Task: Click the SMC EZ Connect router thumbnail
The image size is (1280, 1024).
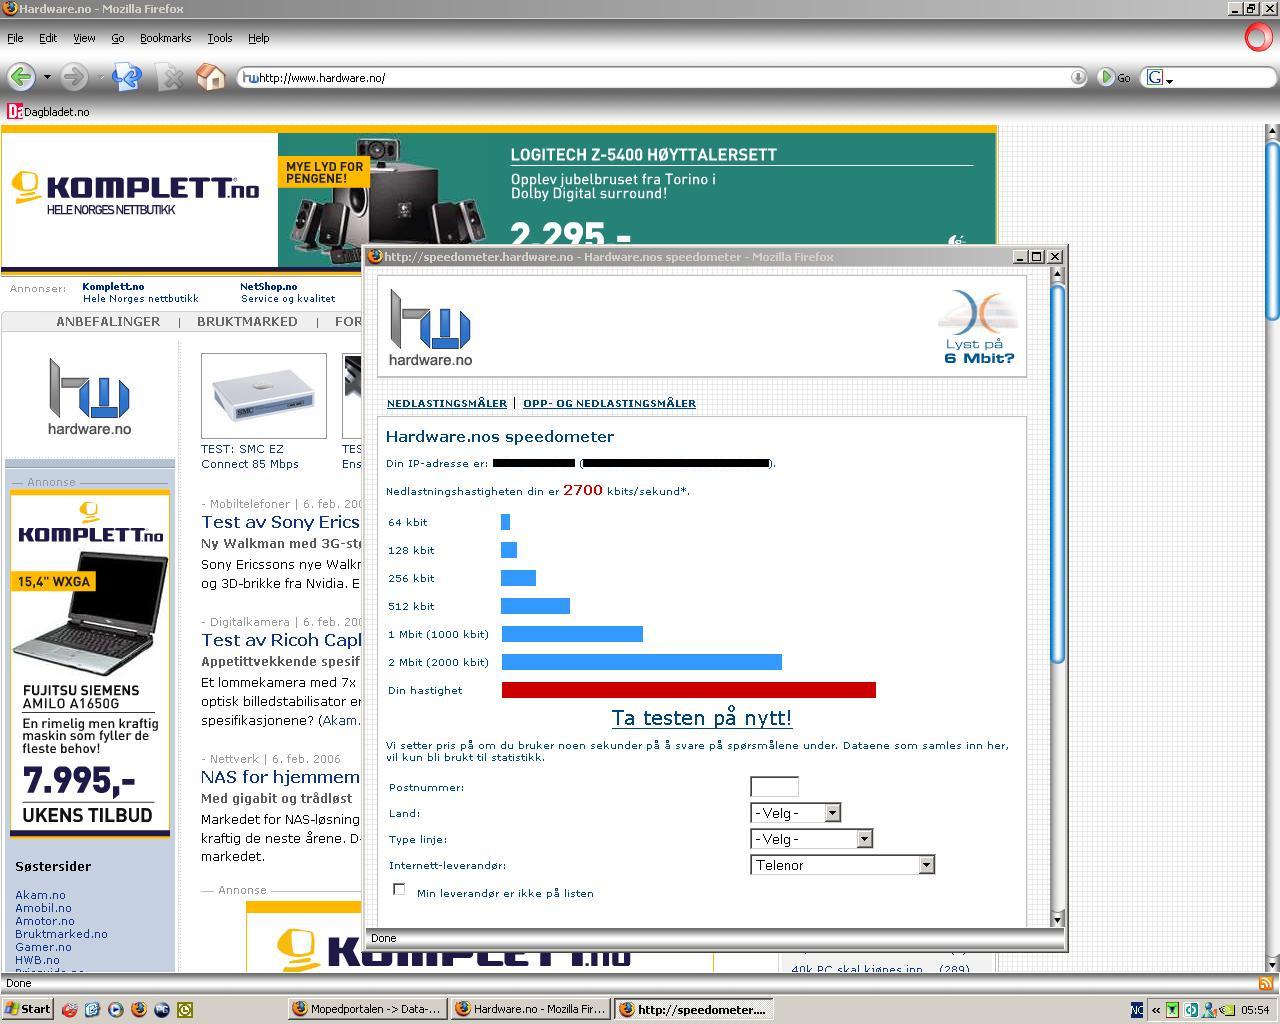Action: pyautogui.click(x=264, y=396)
